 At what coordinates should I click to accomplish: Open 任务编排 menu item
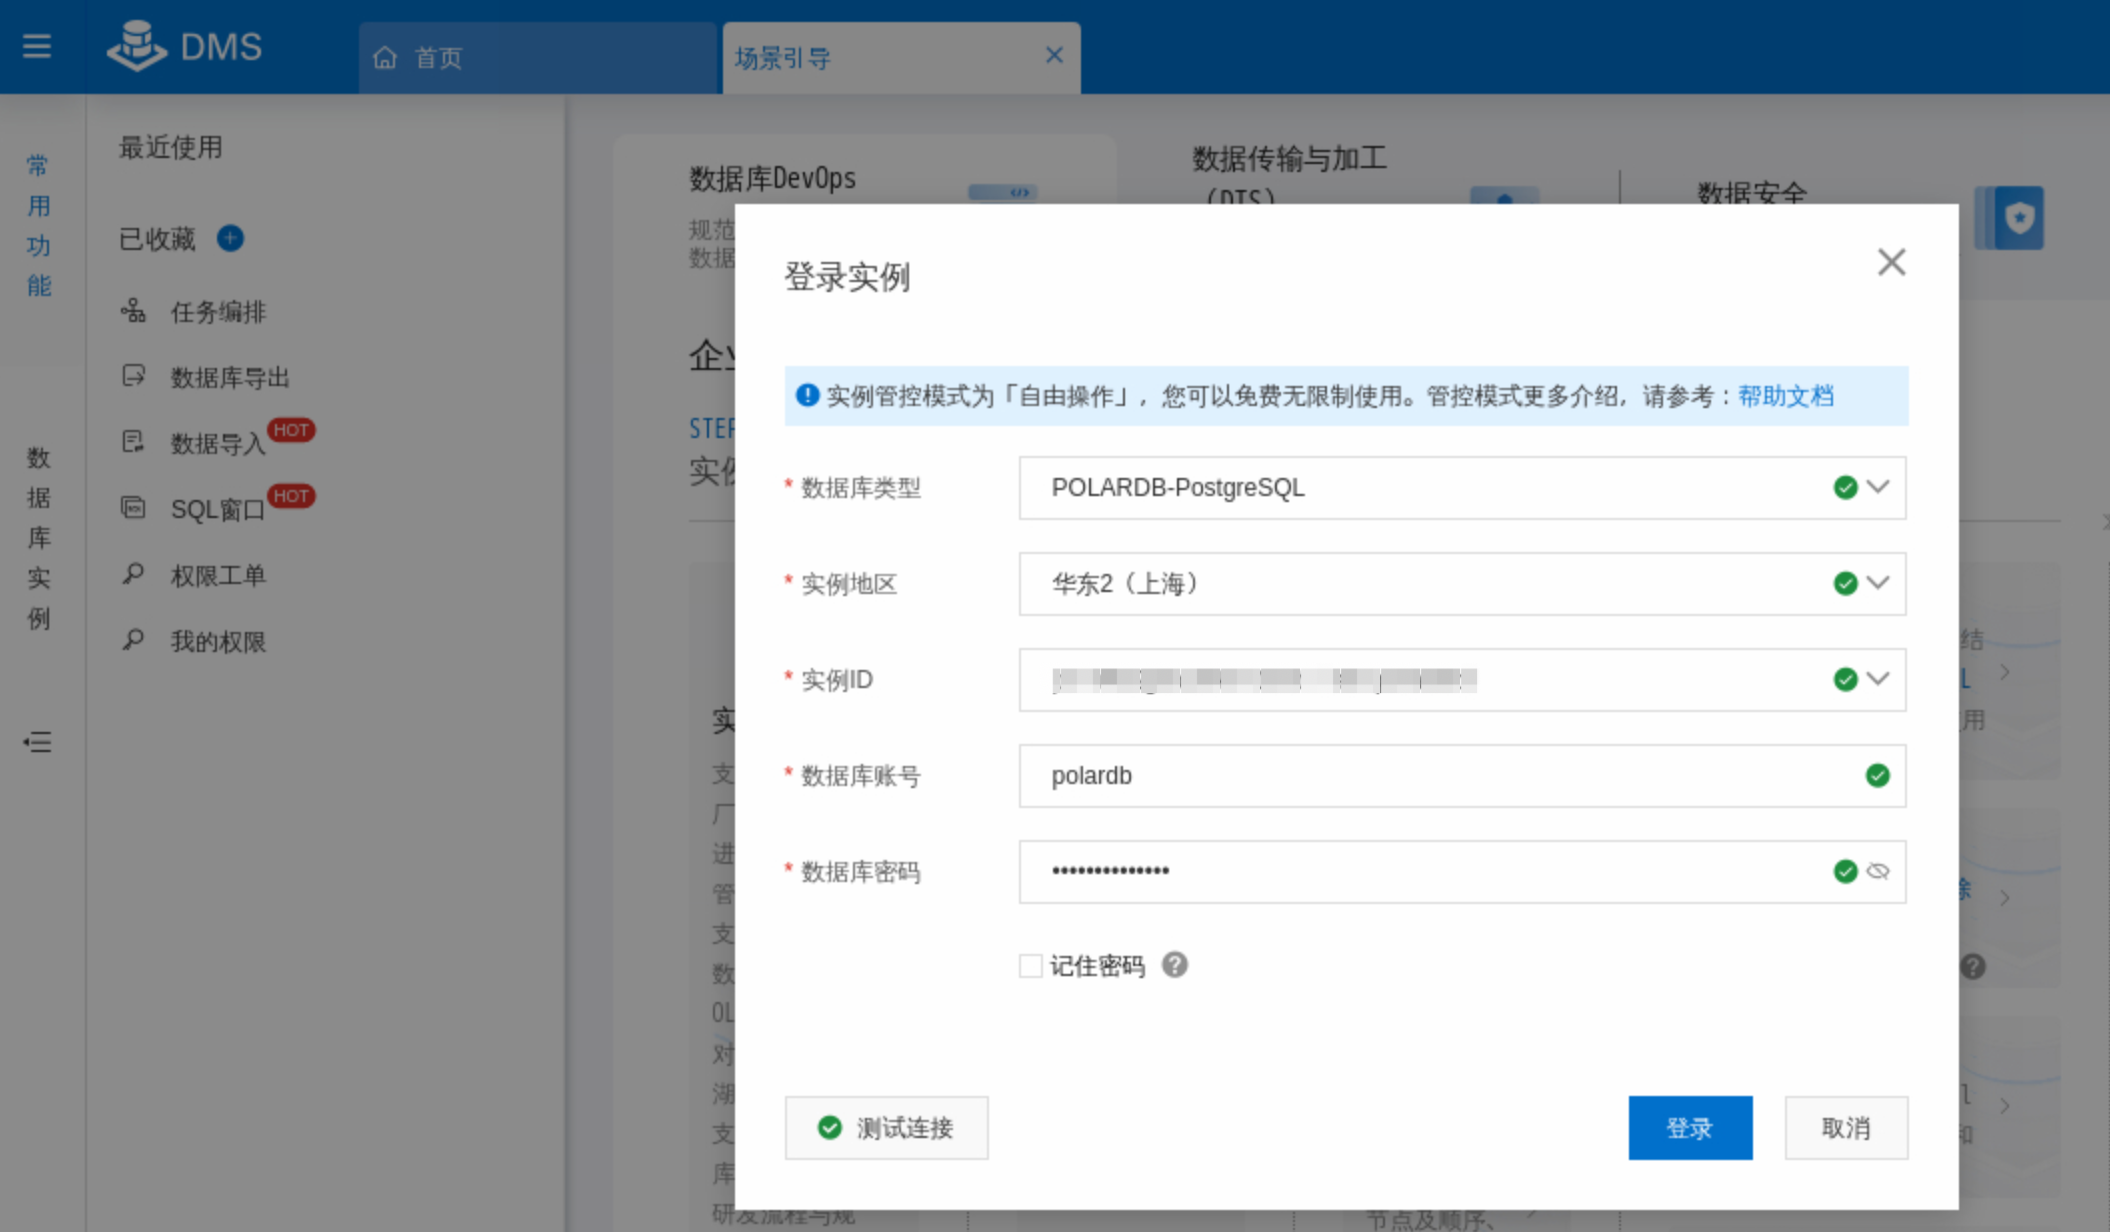point(218,312)
